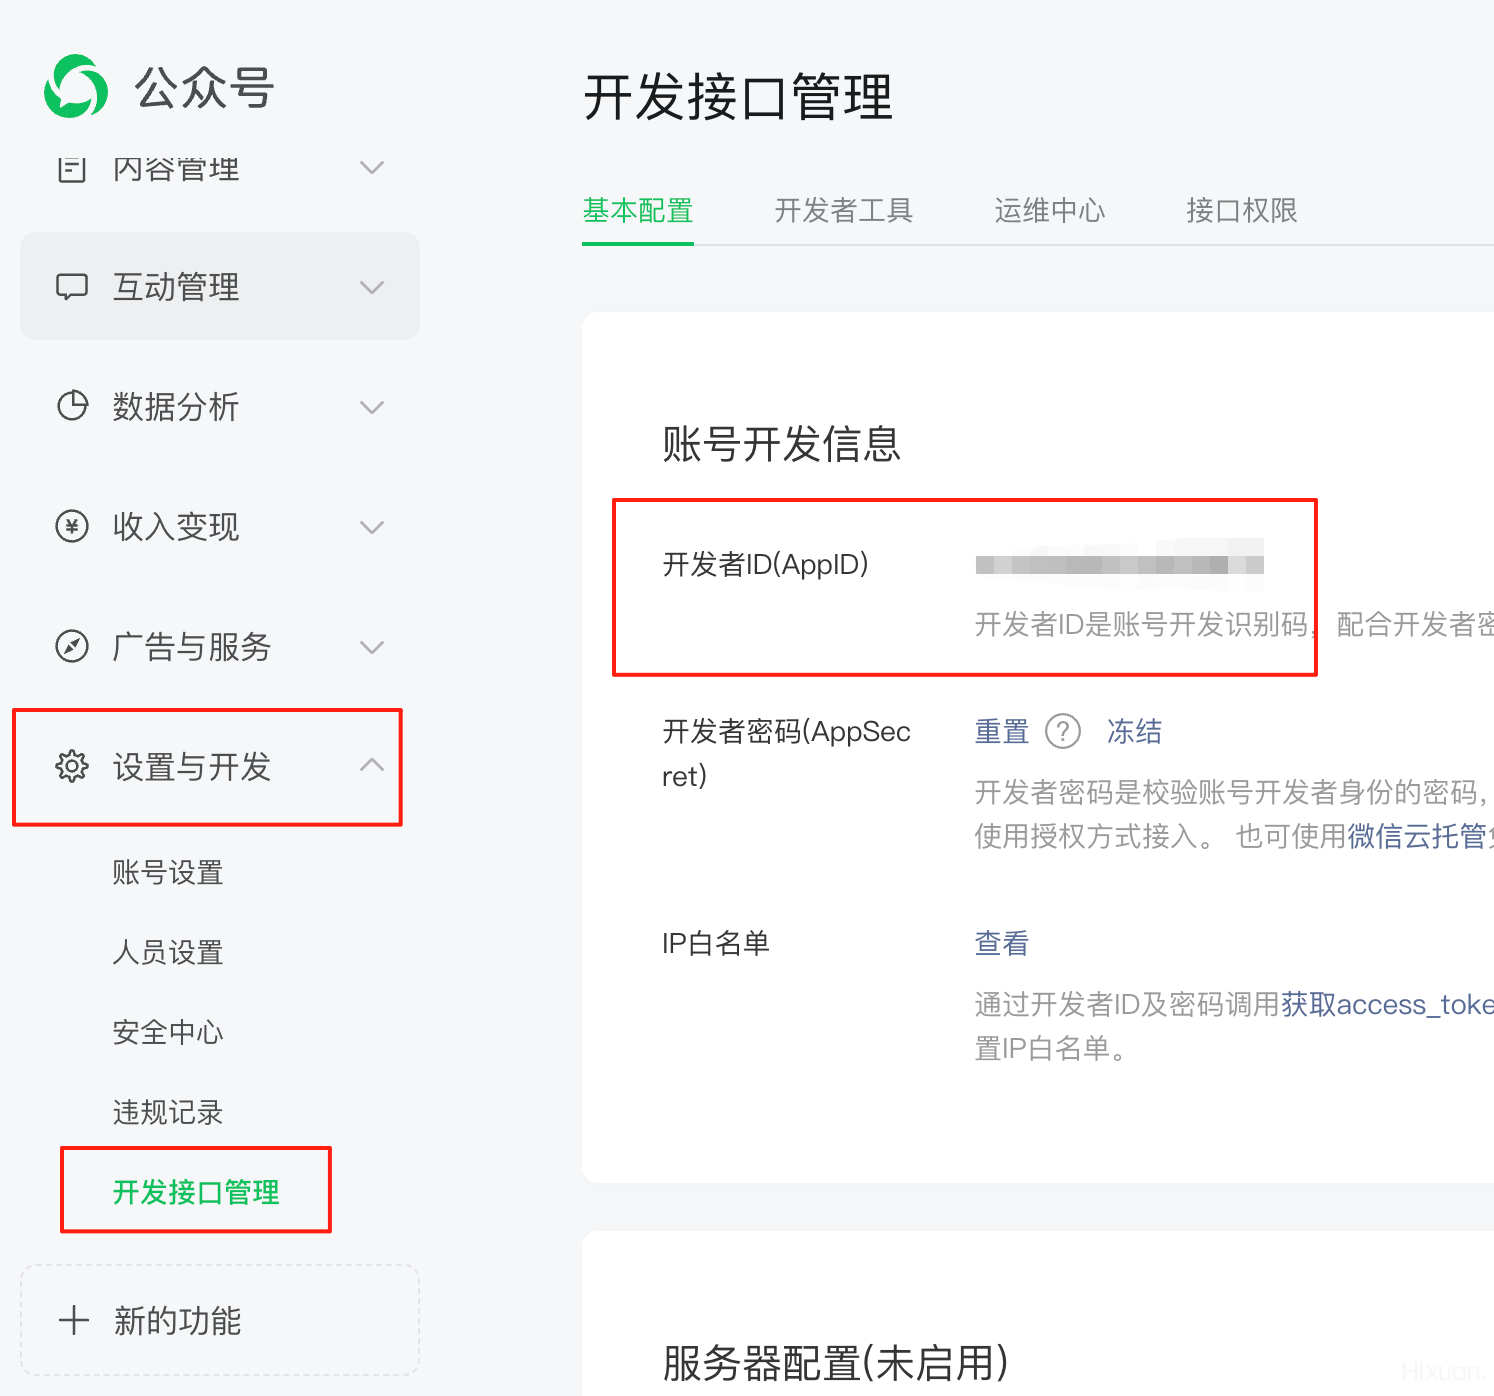Image resolution: width=1494 pixels, height=1396 pixels.
Task: Click the green 公众号 logo icon
Action: (x=76, y=86)
